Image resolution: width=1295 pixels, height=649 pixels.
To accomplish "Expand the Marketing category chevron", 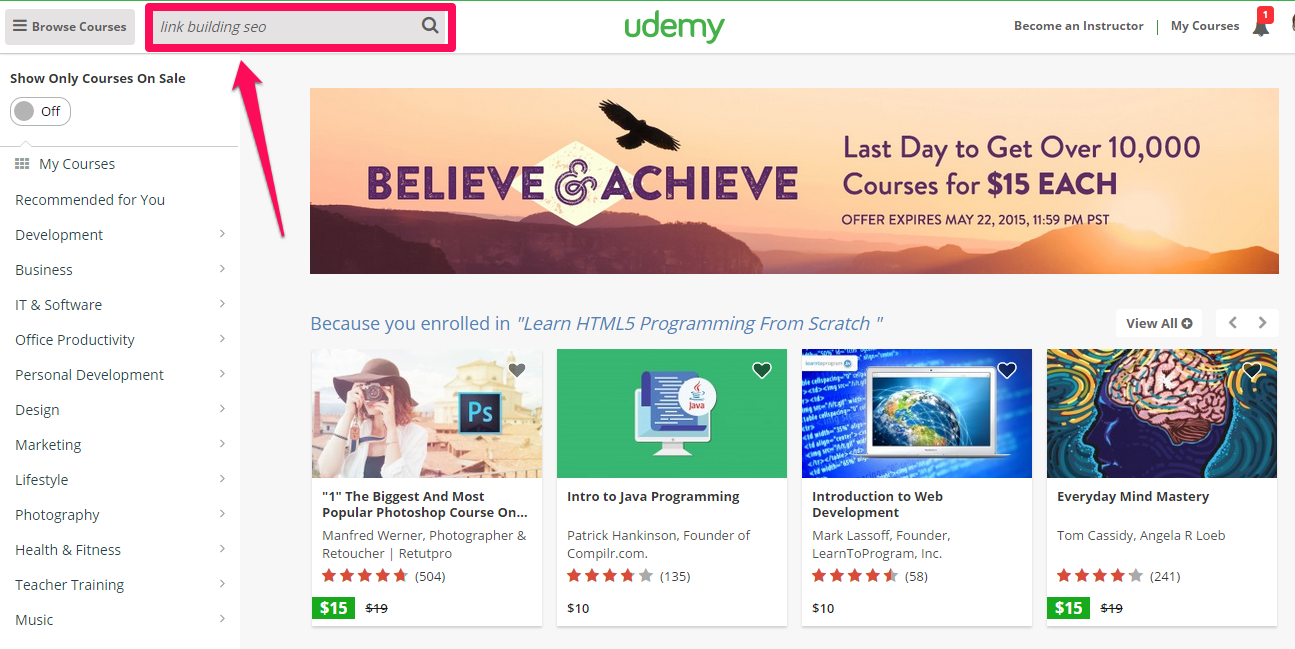I will tap(222, 444).
